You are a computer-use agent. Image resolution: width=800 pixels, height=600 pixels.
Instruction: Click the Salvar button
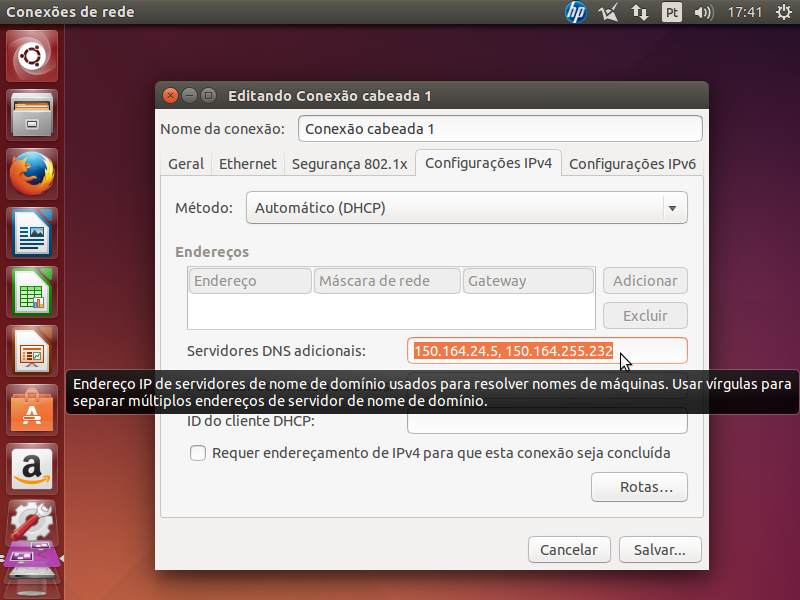point(660,549)
